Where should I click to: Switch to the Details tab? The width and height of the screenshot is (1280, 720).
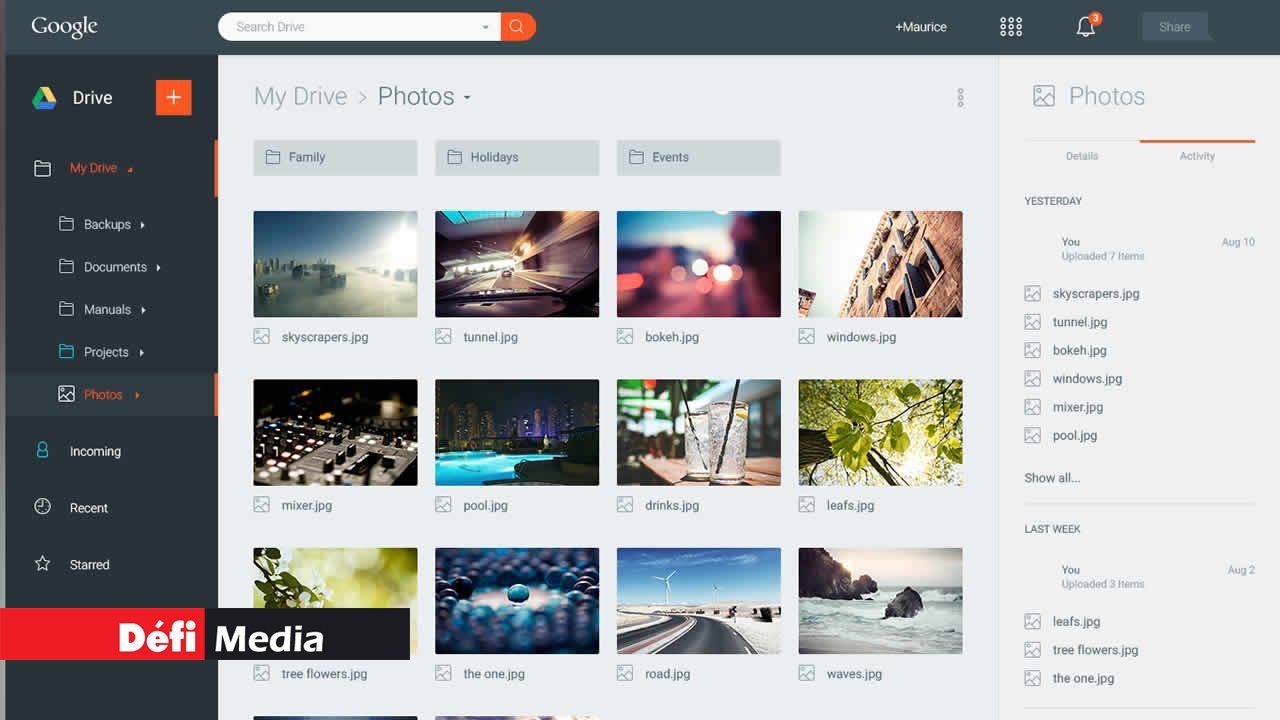pos(1081,156)
